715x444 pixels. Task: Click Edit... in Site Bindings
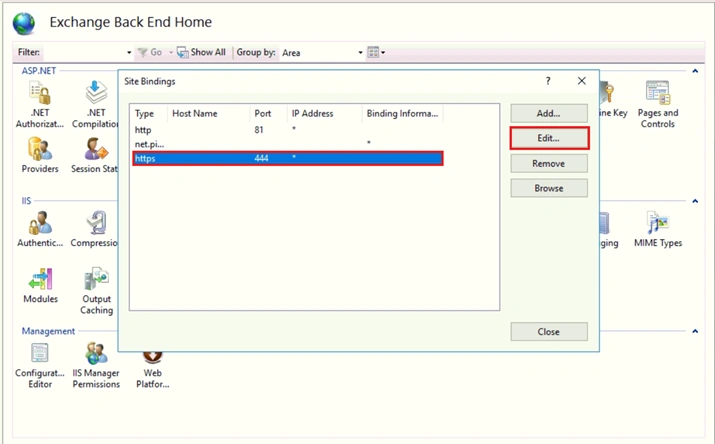click(x=549, y=138)
